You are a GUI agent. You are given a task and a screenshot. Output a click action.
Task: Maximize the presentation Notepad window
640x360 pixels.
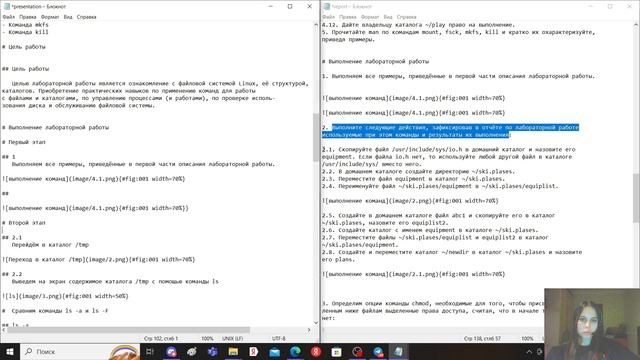pyautogui.click(x=290, y=7)
